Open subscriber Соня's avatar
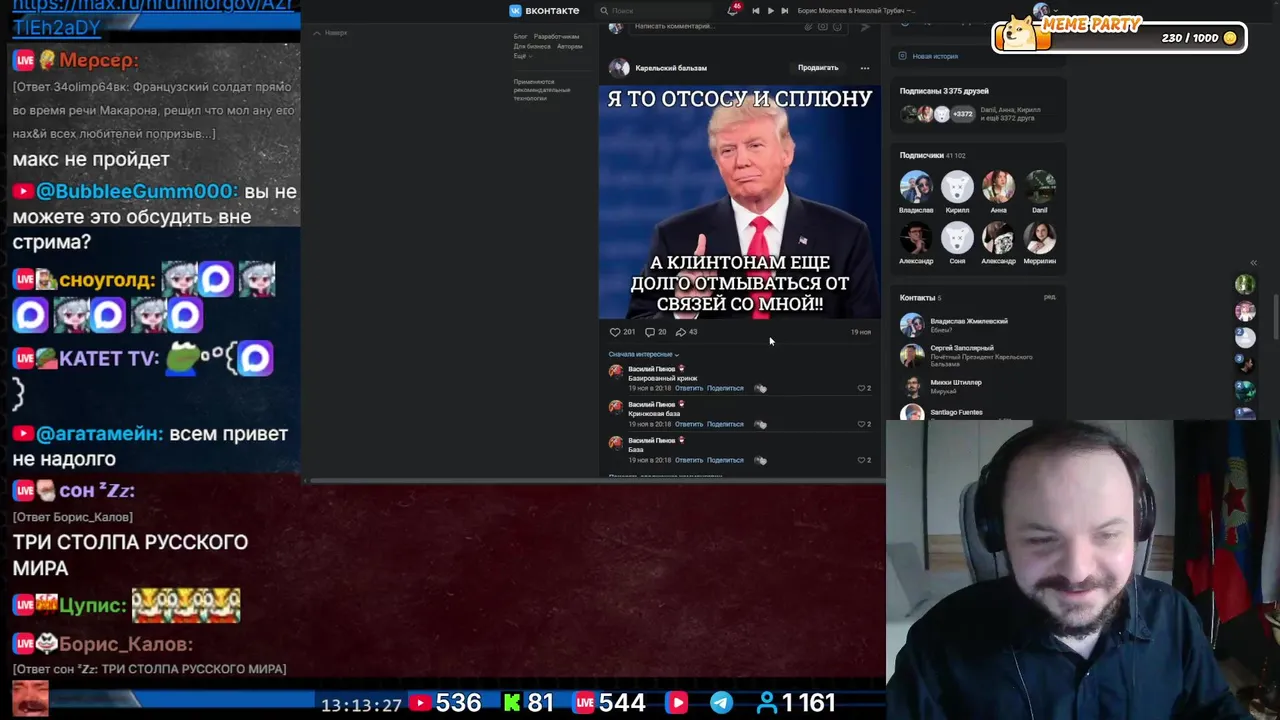The image size is (1280, 720). 957,238
